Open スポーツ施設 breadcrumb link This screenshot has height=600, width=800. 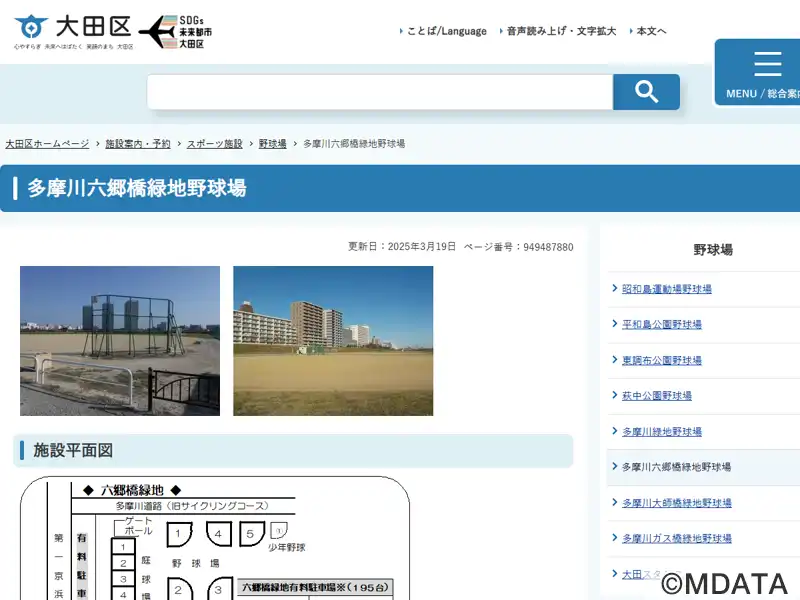point(214,144)
